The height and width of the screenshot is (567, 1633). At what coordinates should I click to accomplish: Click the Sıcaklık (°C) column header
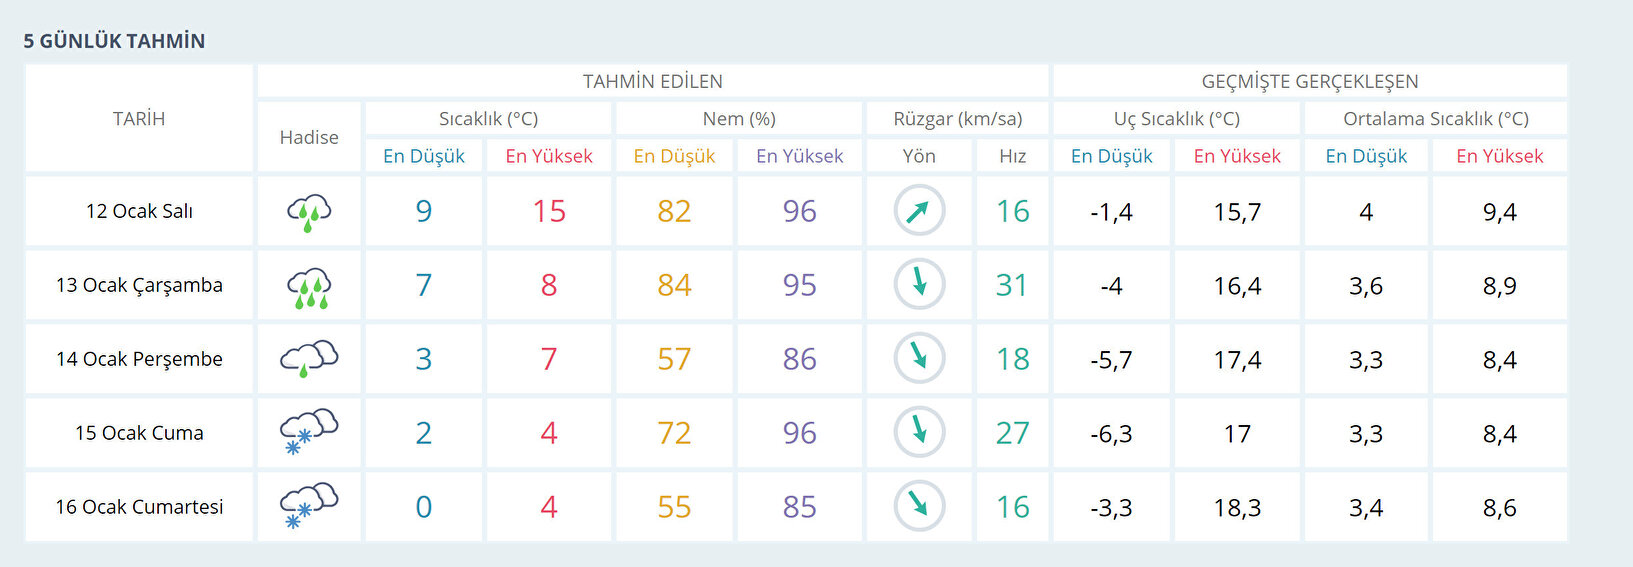pyautogui.click(x=488, y=118)
